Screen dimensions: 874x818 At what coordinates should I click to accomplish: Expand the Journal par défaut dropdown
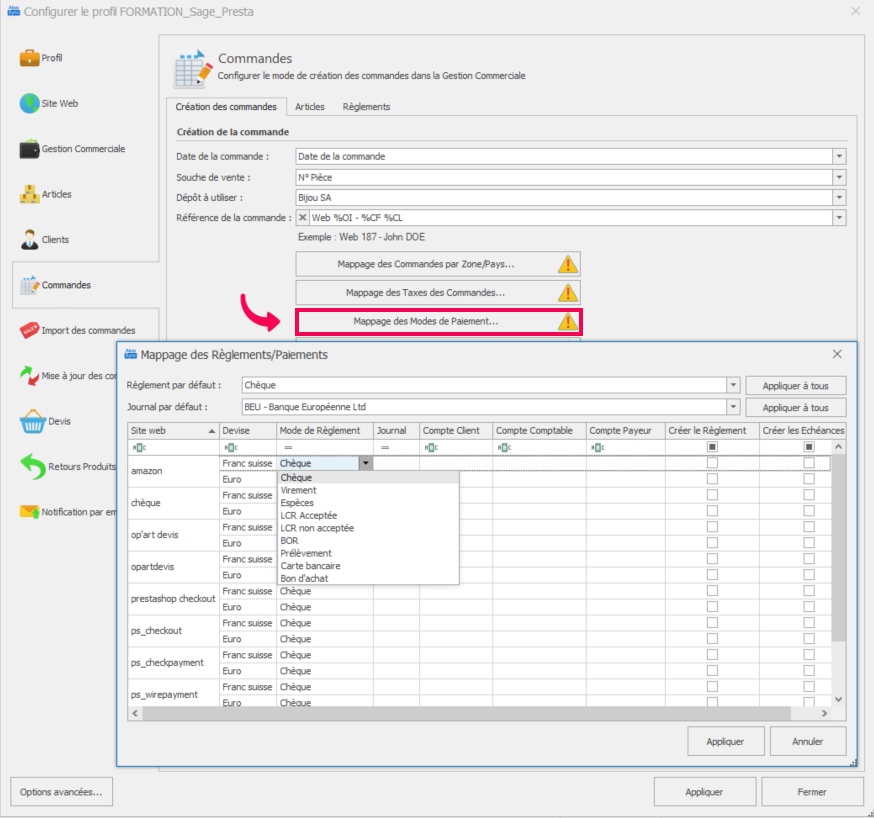click(735, 407)
